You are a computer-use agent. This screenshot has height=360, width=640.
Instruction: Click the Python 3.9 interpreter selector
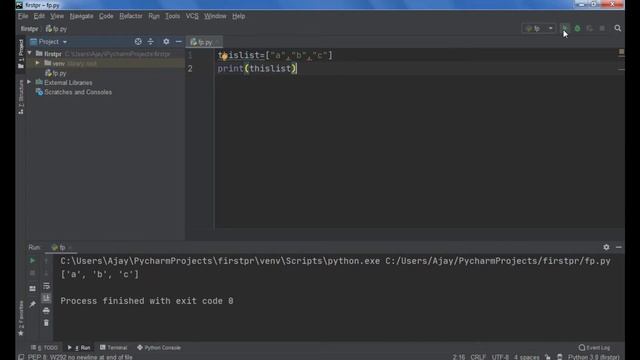click(594, 357)
